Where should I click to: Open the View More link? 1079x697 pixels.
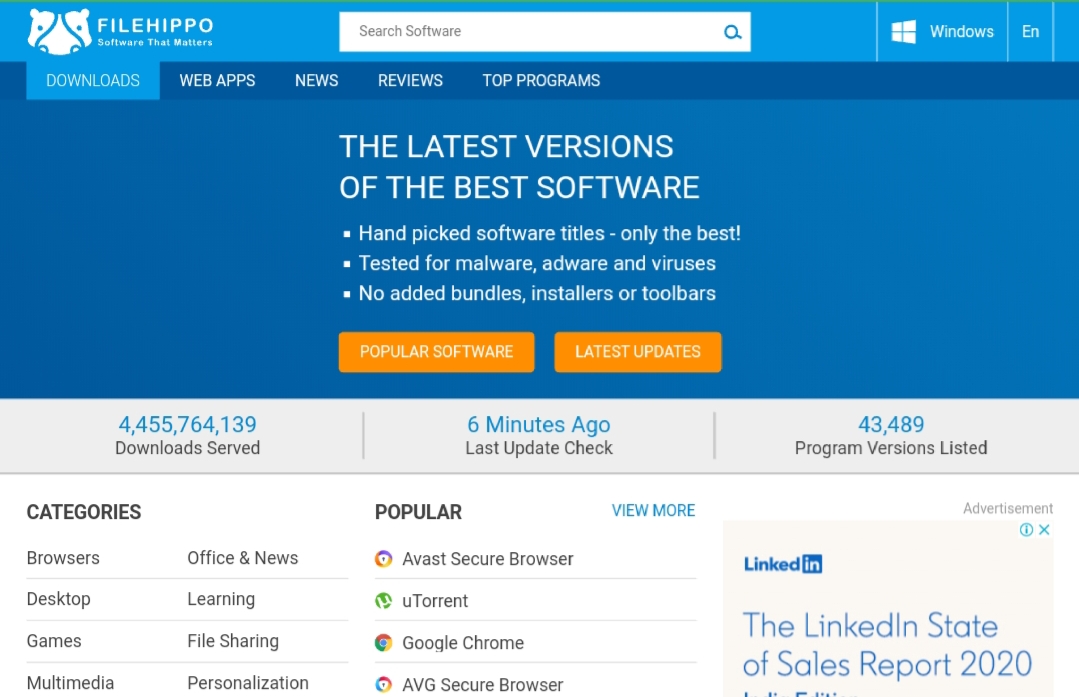coord(653,511)
